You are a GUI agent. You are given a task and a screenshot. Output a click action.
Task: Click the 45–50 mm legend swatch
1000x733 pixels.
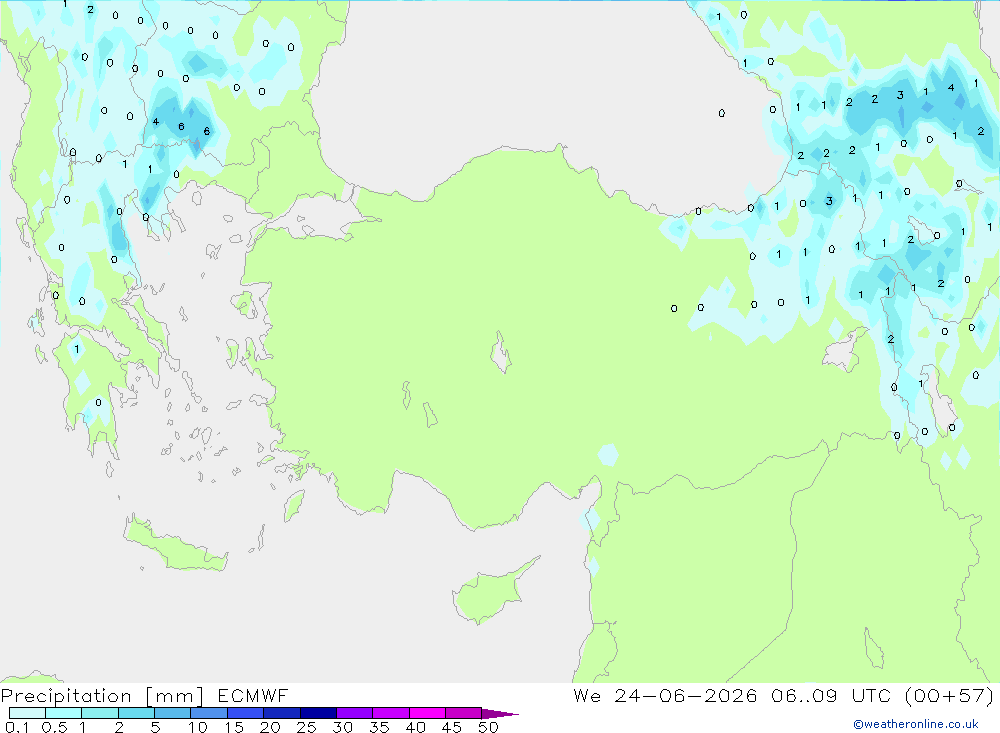(464, 713)
